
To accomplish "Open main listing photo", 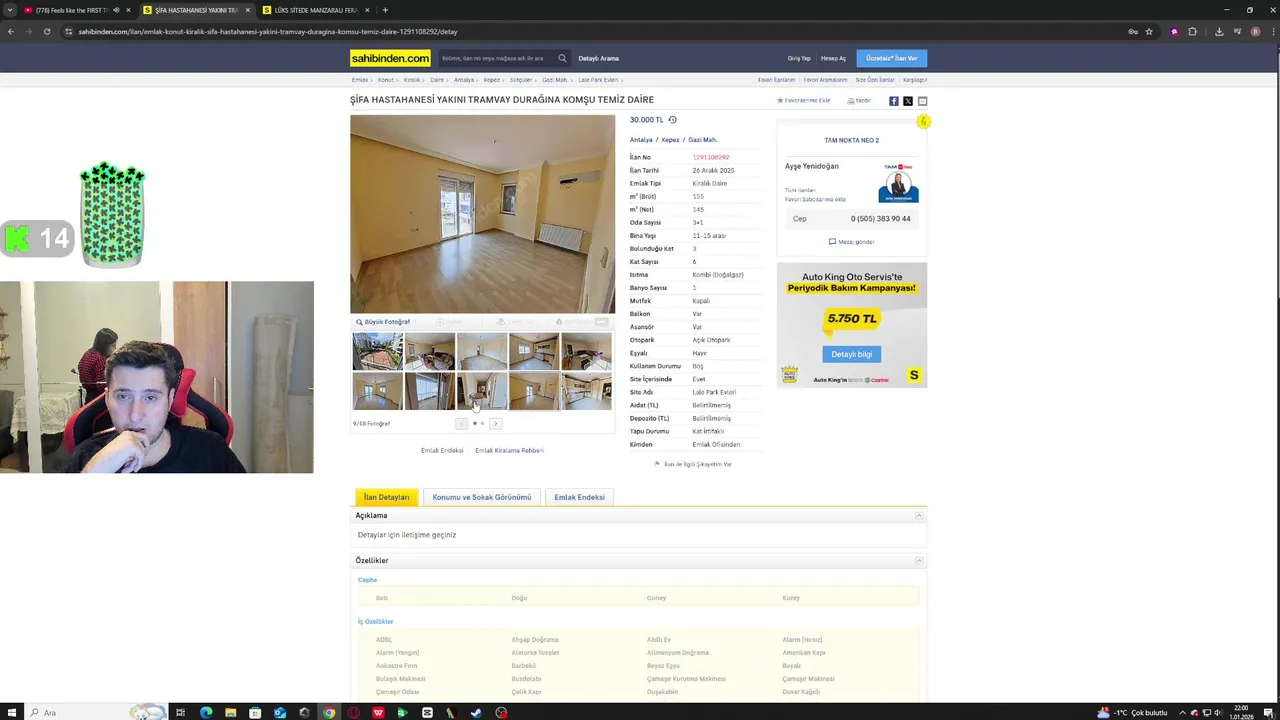I will [x=482, y=214].
